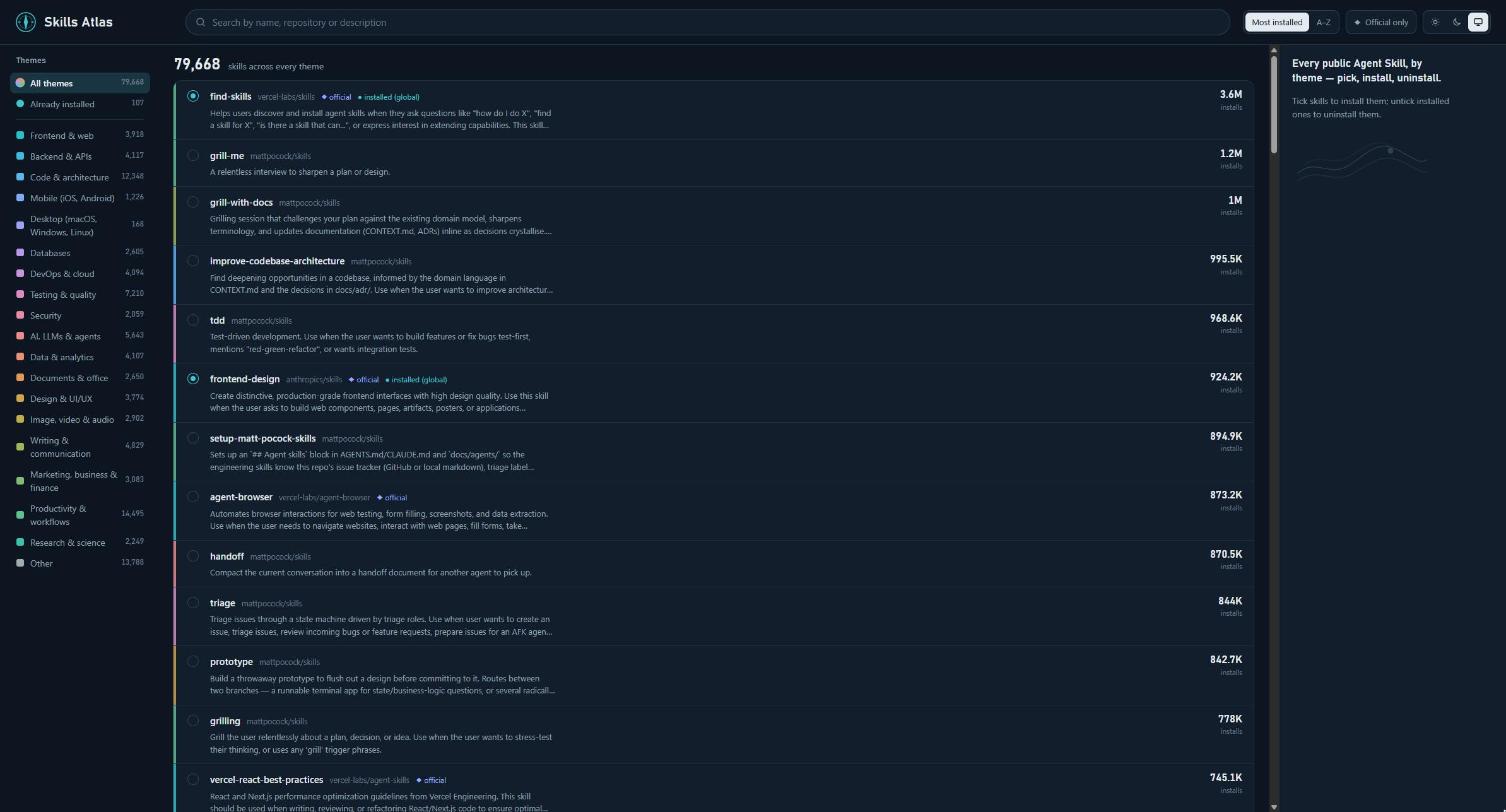Tick the prototype install circle
Viewport: 1506px width, 812px height.
pyautogui.click(x=193, y=661)
